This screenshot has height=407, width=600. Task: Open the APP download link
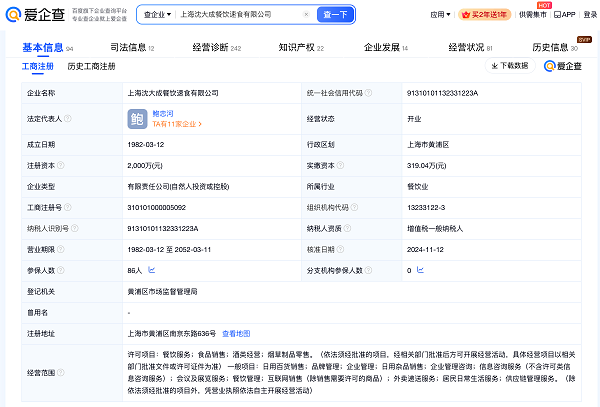point(563,15)
